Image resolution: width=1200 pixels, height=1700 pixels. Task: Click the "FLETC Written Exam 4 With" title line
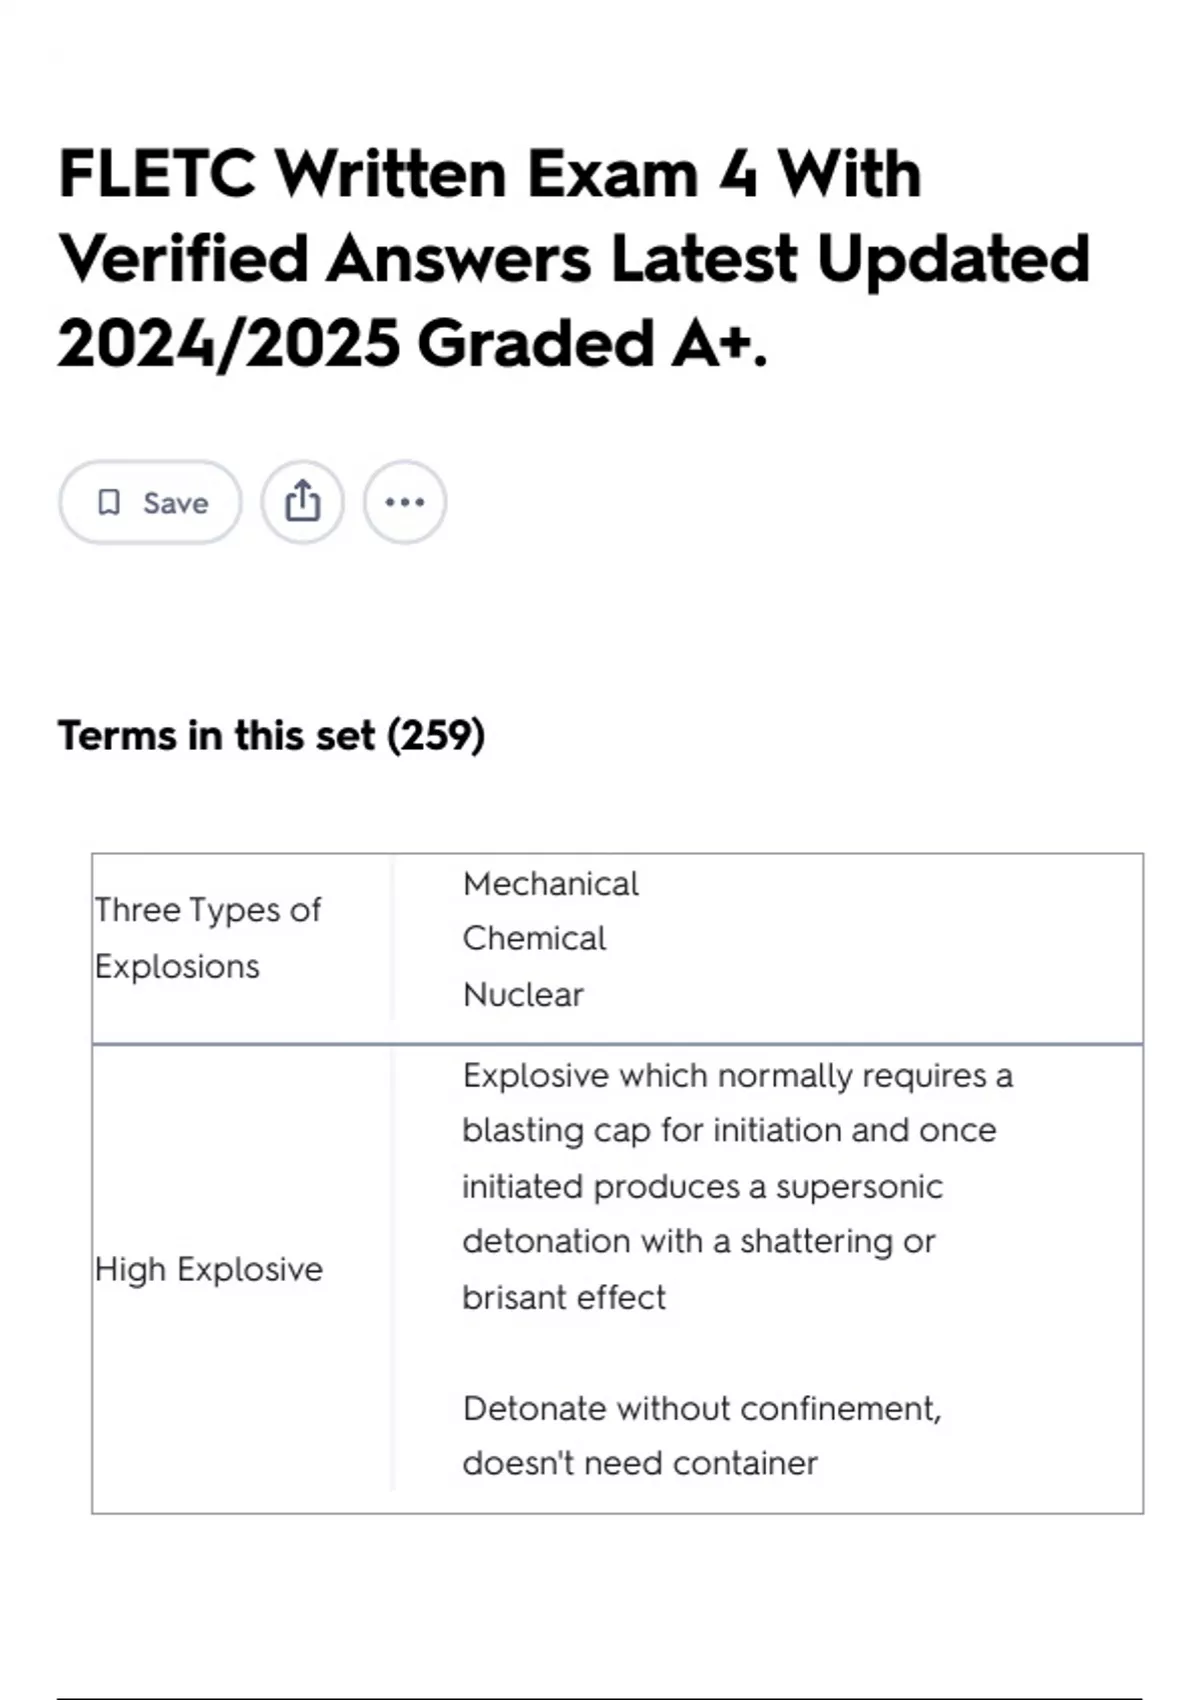[x=490, y=175]
